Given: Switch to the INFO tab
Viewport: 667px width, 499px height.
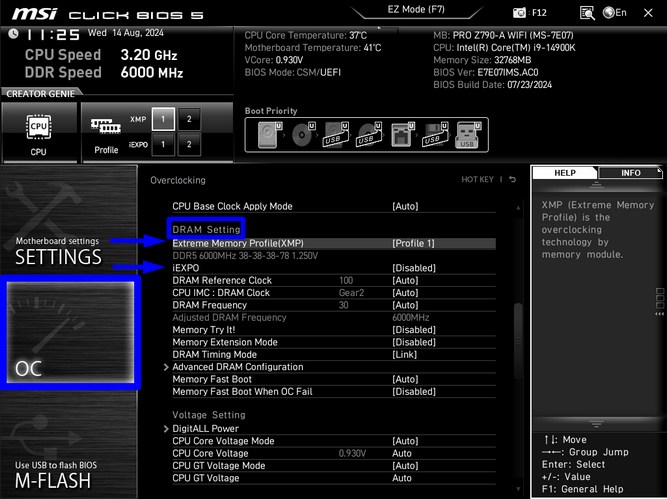Looking at the screenshot, I should coord(630,173).
